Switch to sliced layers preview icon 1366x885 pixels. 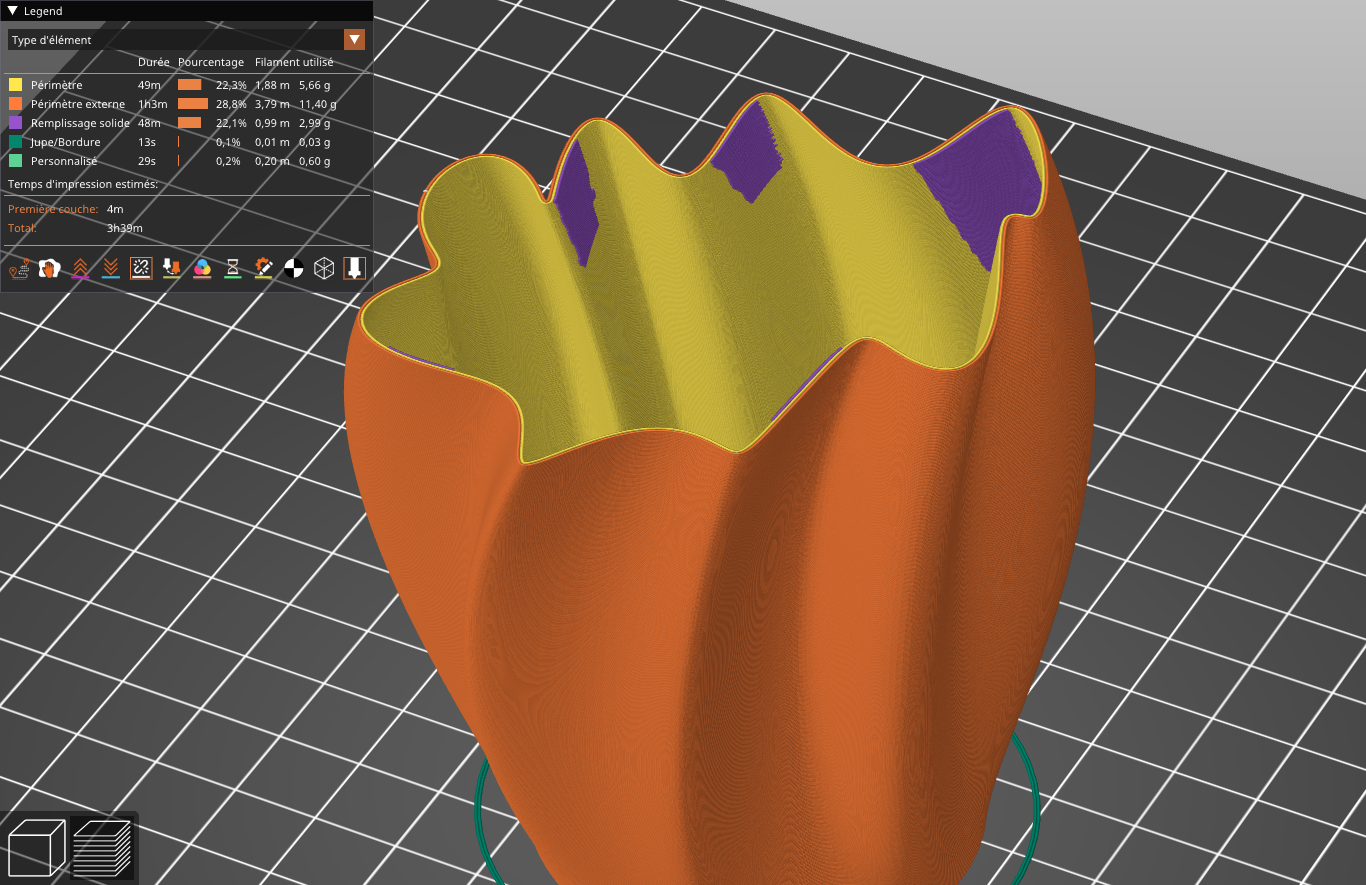pos(102,847)
